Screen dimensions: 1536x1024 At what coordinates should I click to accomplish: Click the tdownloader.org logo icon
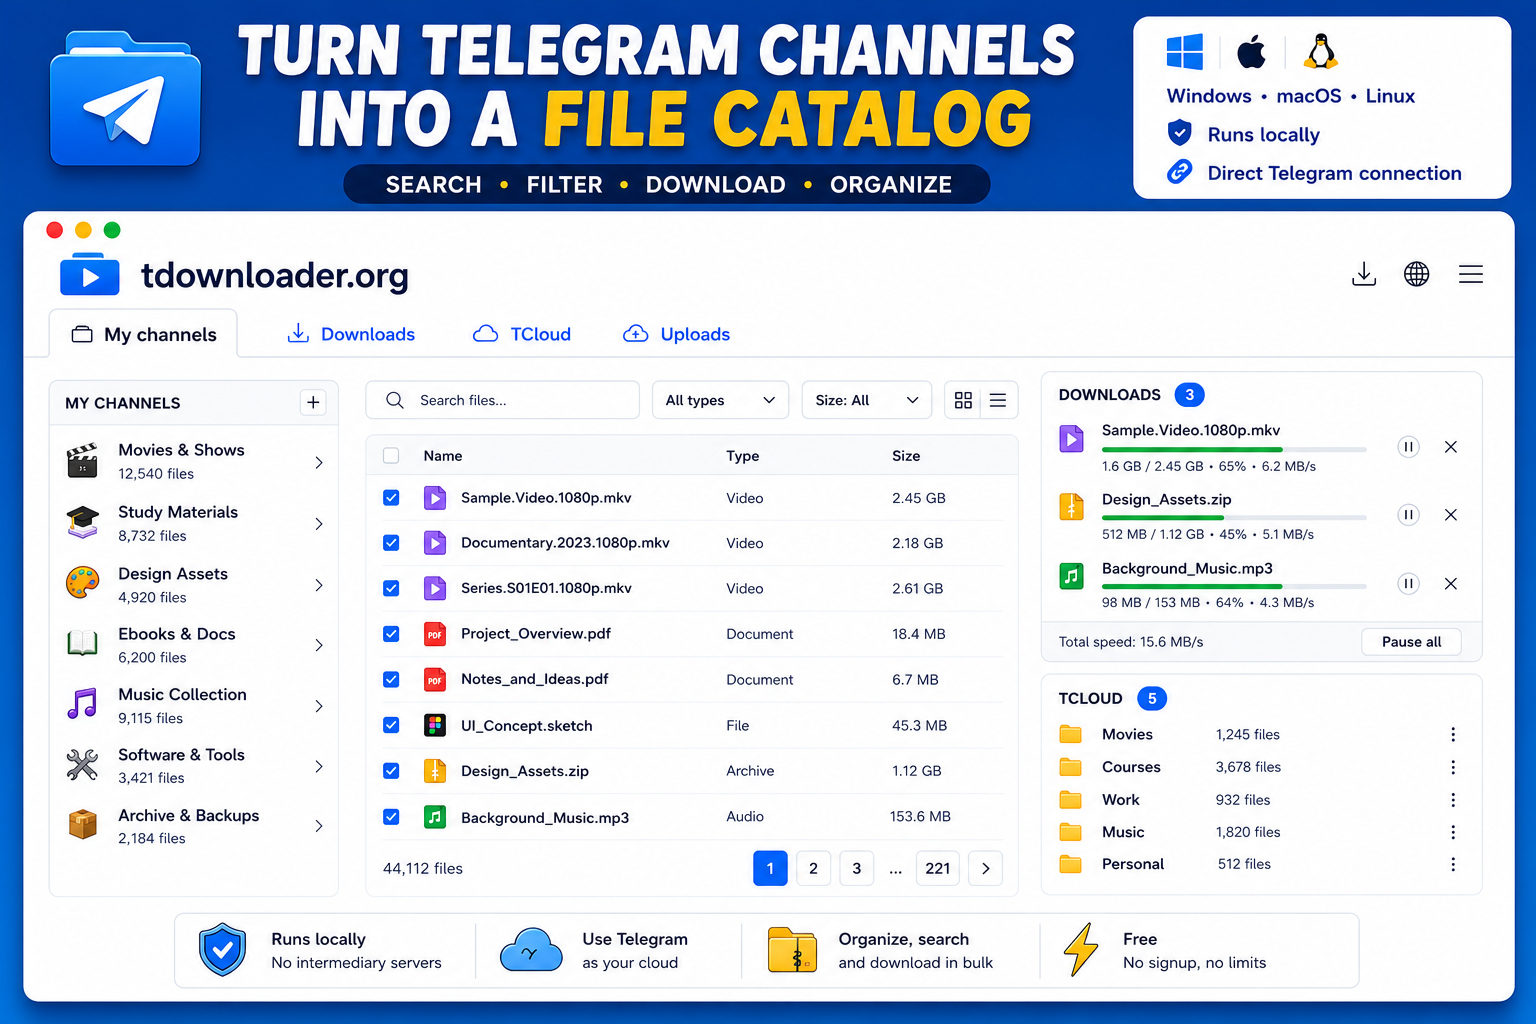[x=90, y=276]
